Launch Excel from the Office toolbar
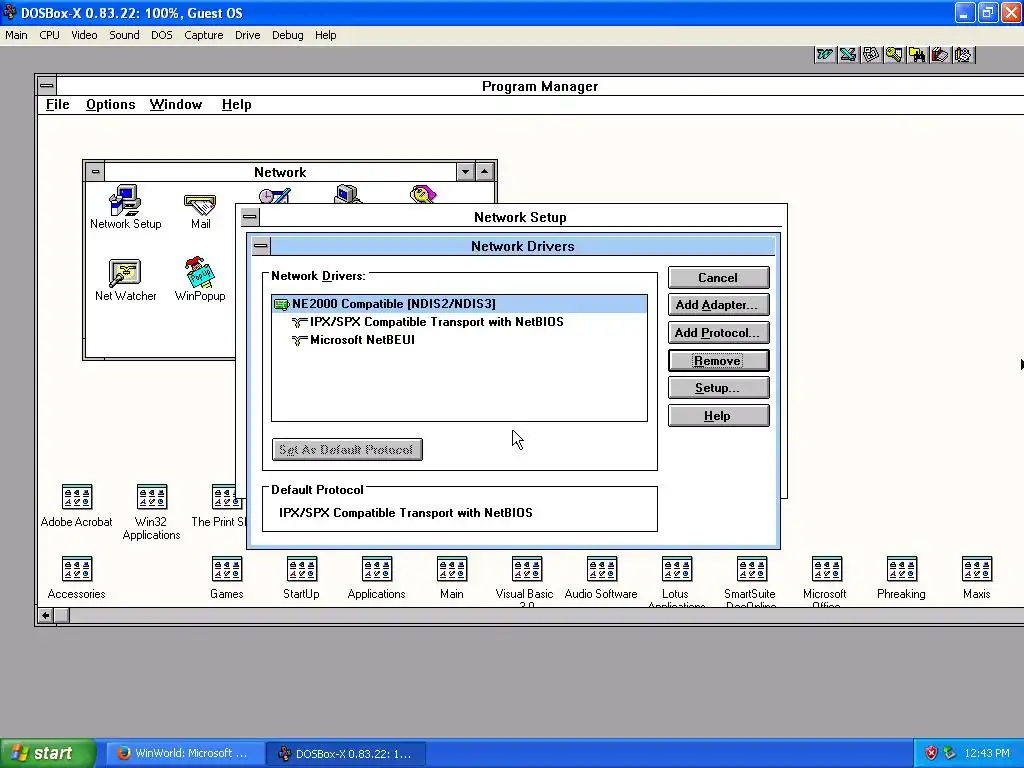Screen dimensions: 1024x768 point(848,55)
